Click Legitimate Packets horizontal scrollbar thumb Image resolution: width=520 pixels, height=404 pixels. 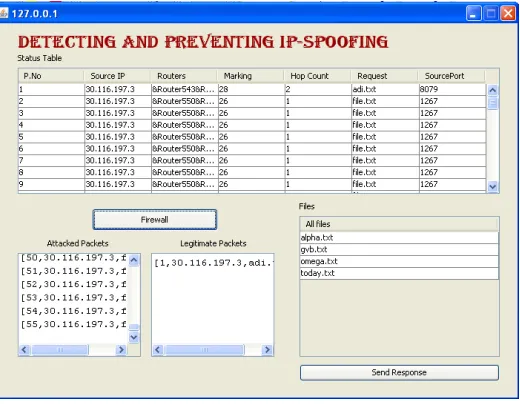pyautogui.click(x=205, y=350)
